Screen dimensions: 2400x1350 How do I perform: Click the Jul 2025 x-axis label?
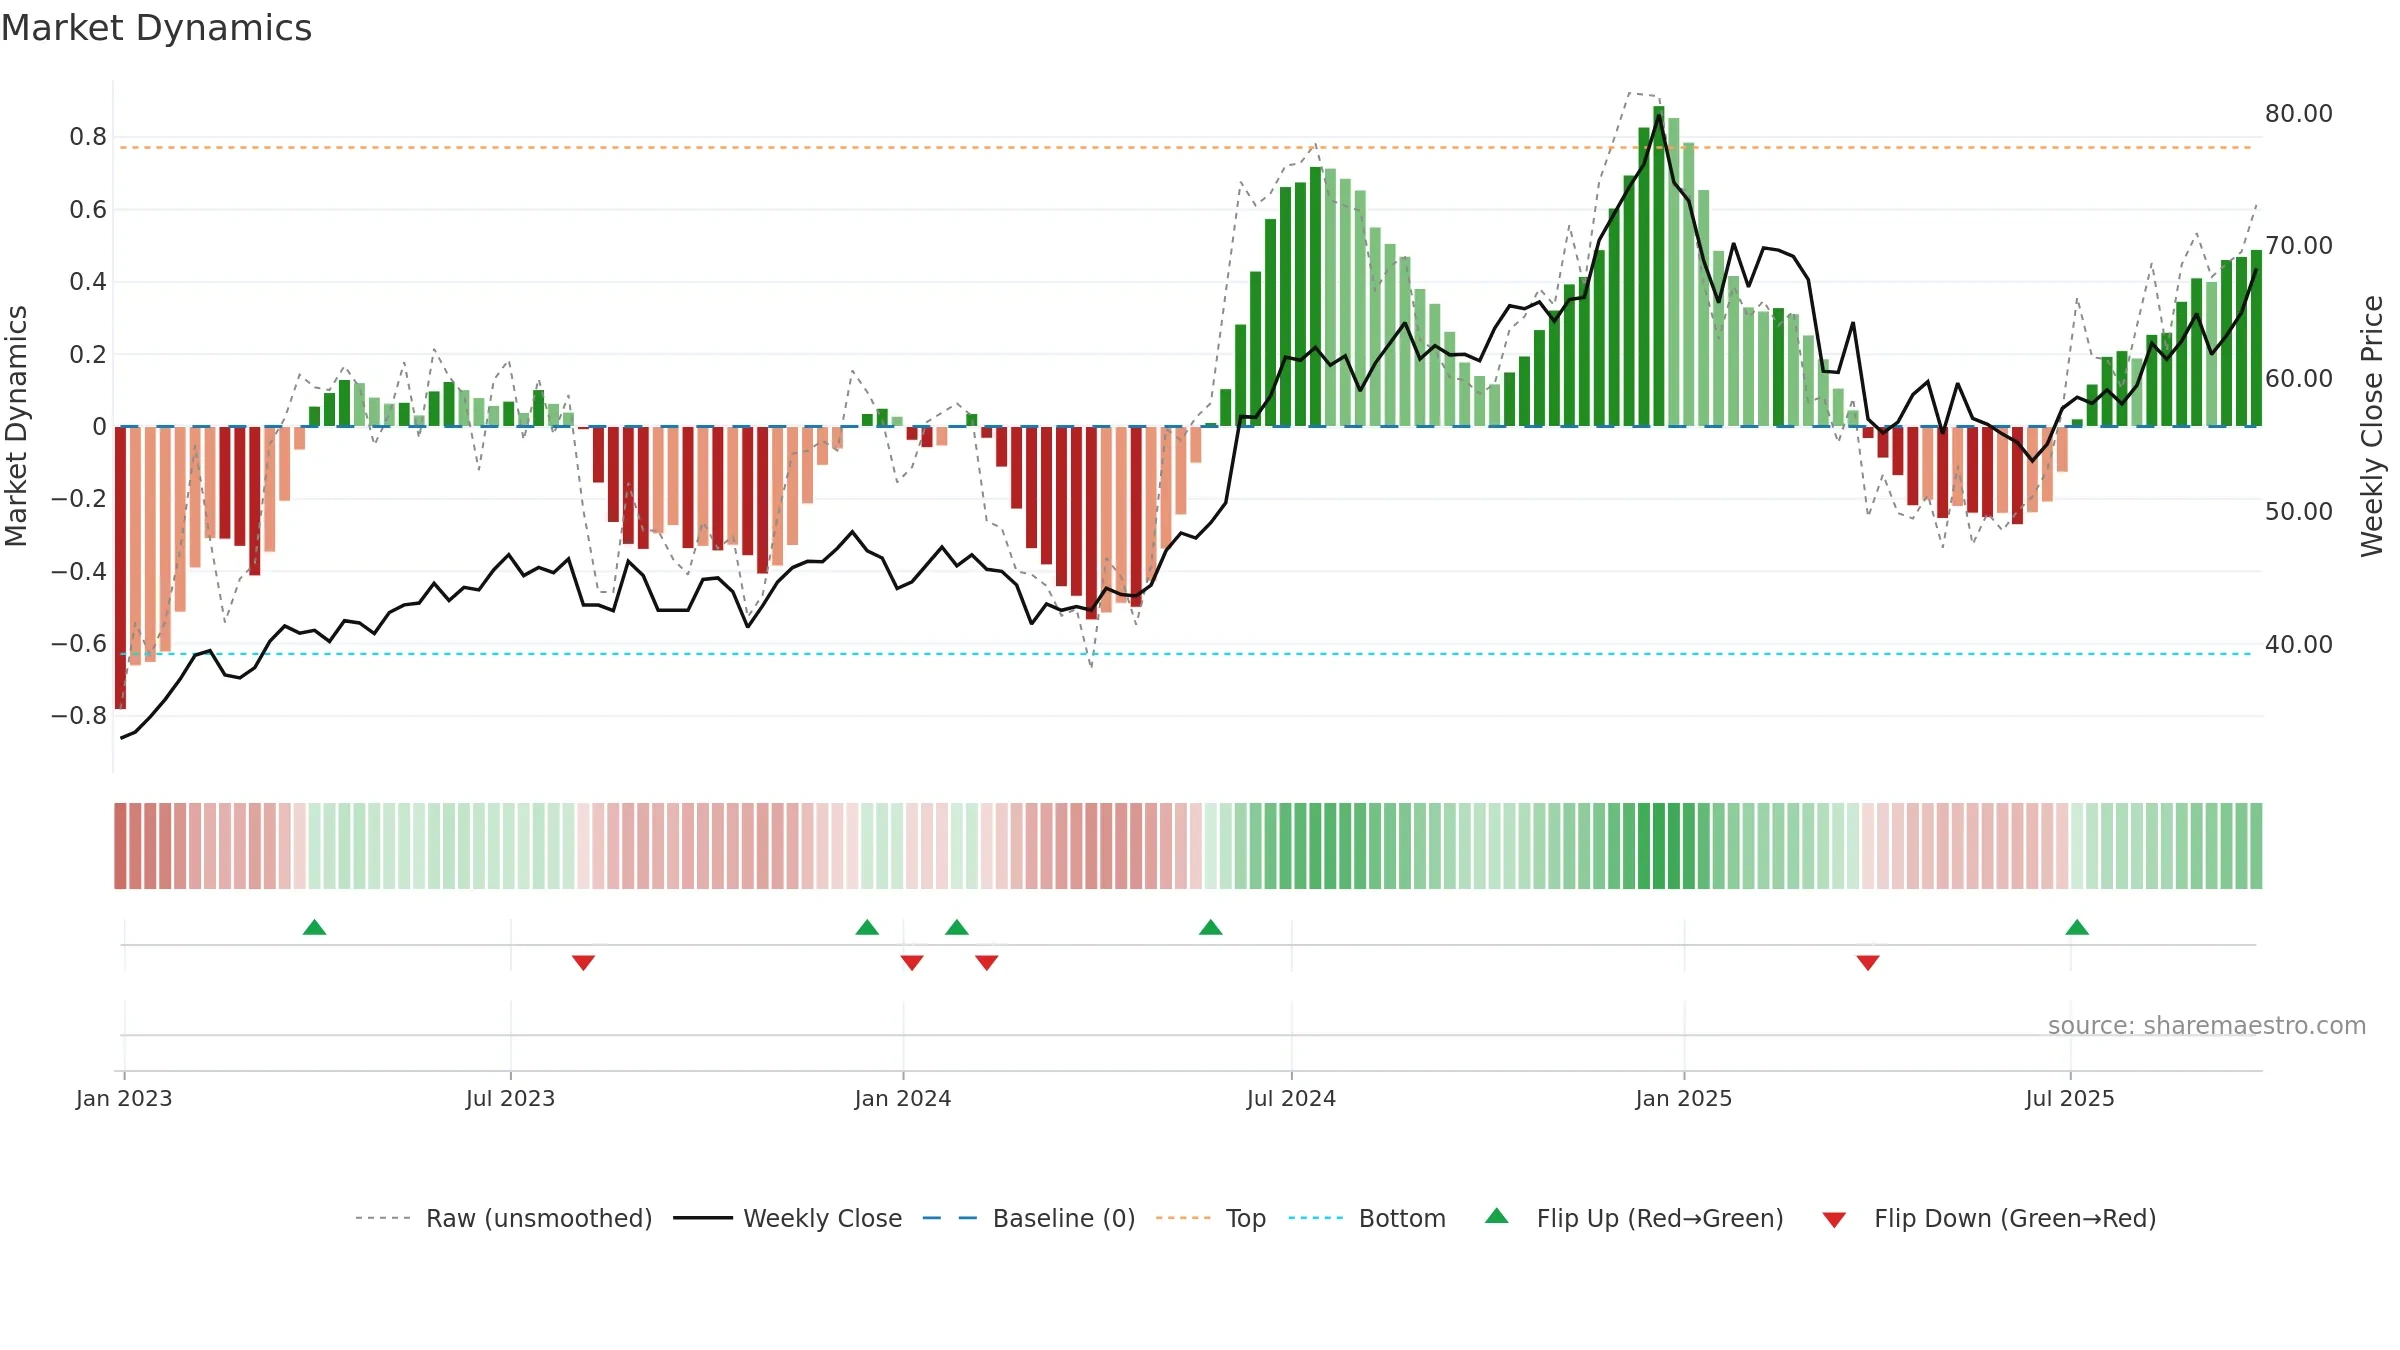2070,1098
